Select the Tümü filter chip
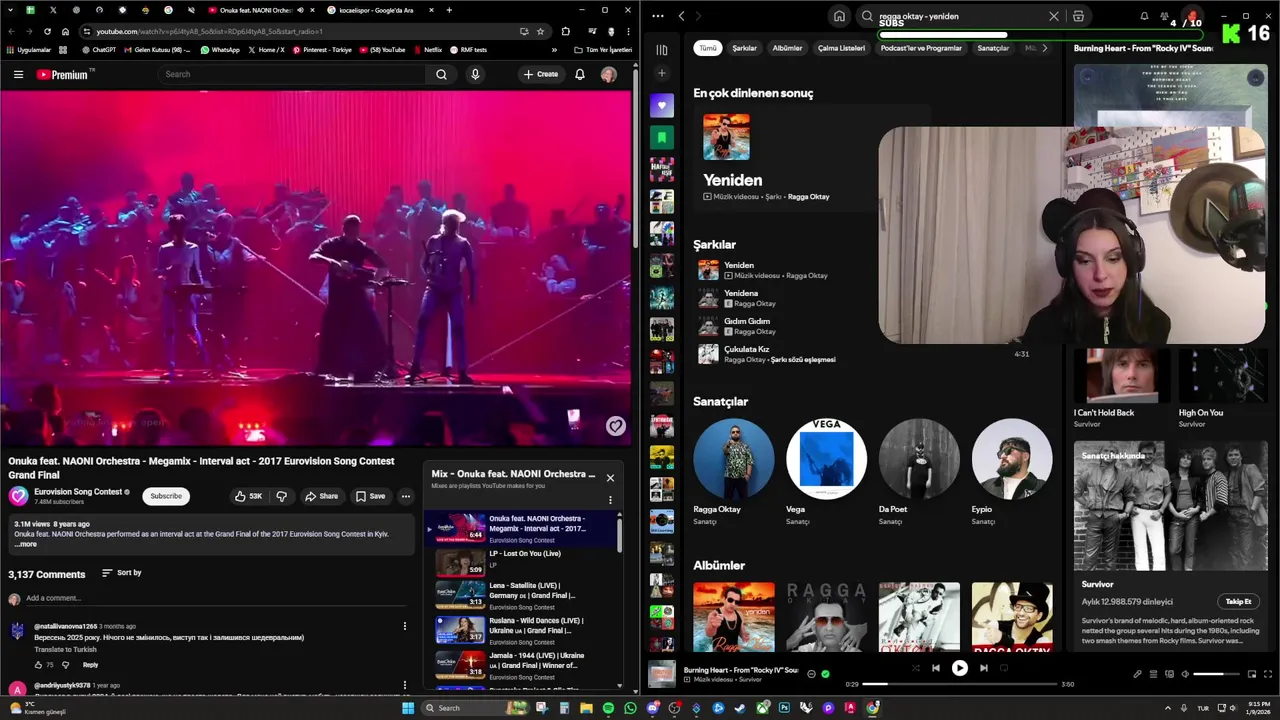This screenshot has height=720, width=1280. [x=708, y=48]
